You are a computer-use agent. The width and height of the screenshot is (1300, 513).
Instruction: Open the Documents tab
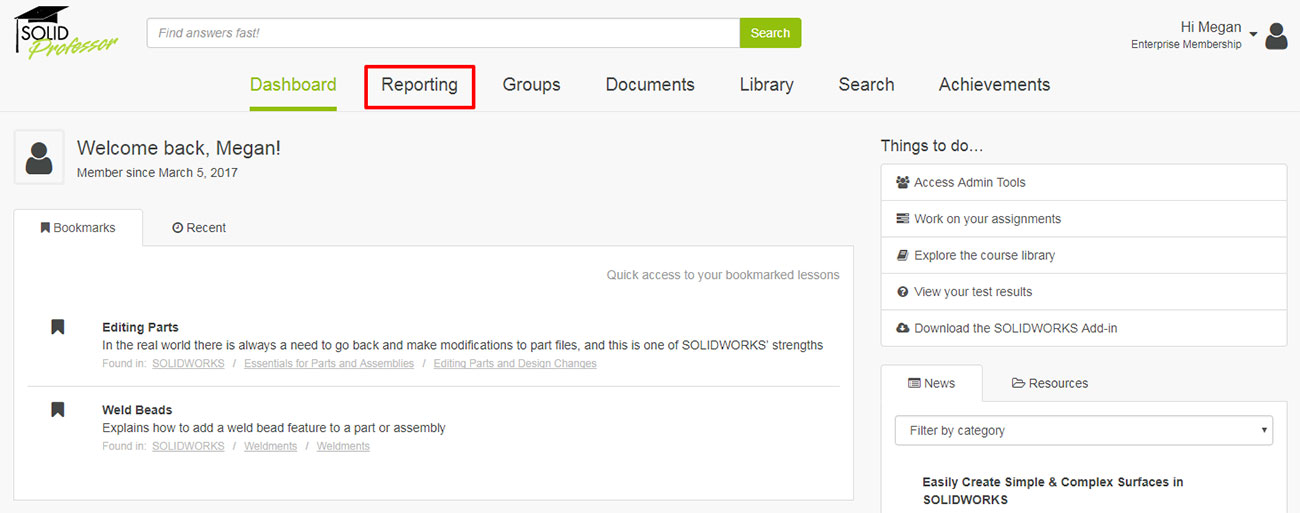[650, 85]
